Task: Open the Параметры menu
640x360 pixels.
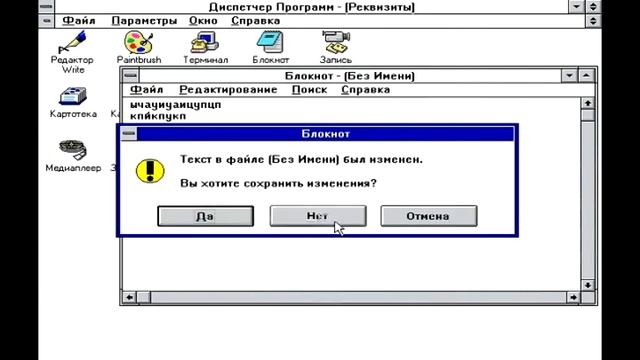Action: pyautogui.click(x=144, y=21)
